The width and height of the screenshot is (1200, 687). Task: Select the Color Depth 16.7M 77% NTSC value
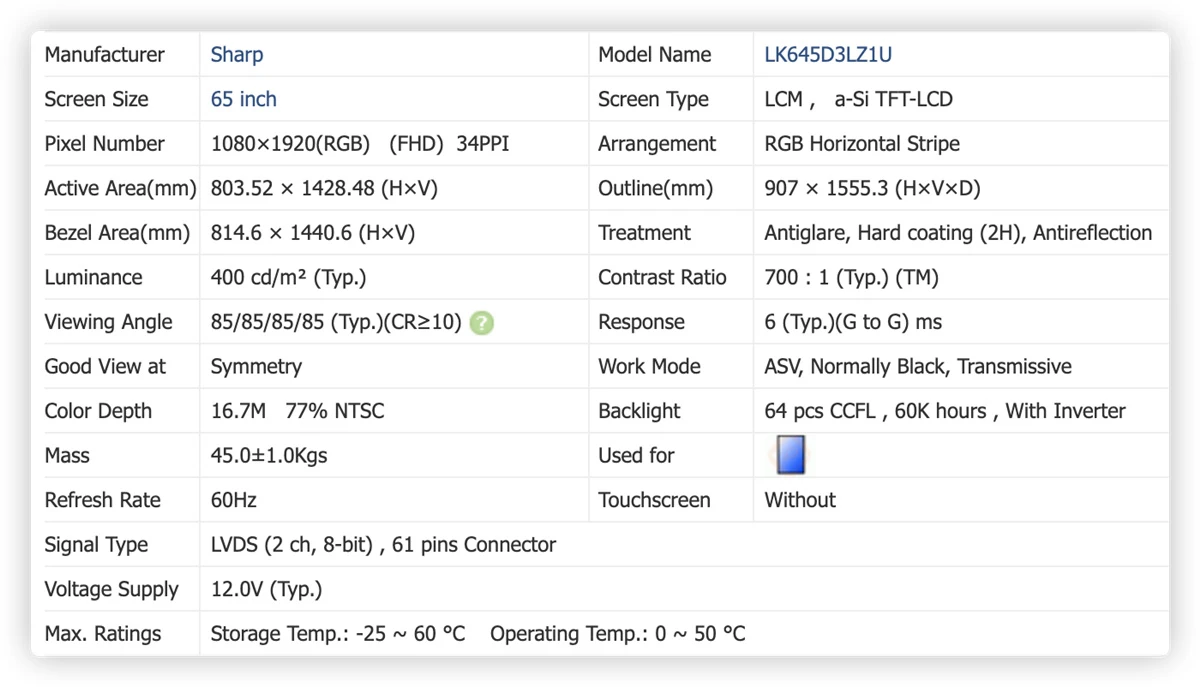297,411
